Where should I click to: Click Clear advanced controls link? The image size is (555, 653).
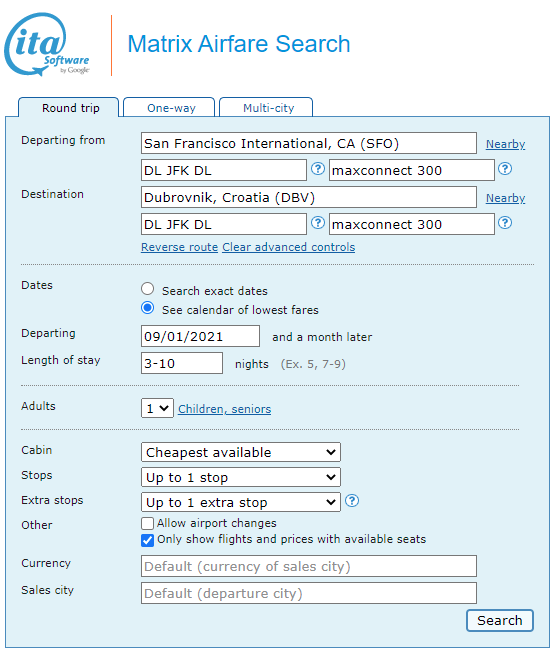click(x=289, y=247)
